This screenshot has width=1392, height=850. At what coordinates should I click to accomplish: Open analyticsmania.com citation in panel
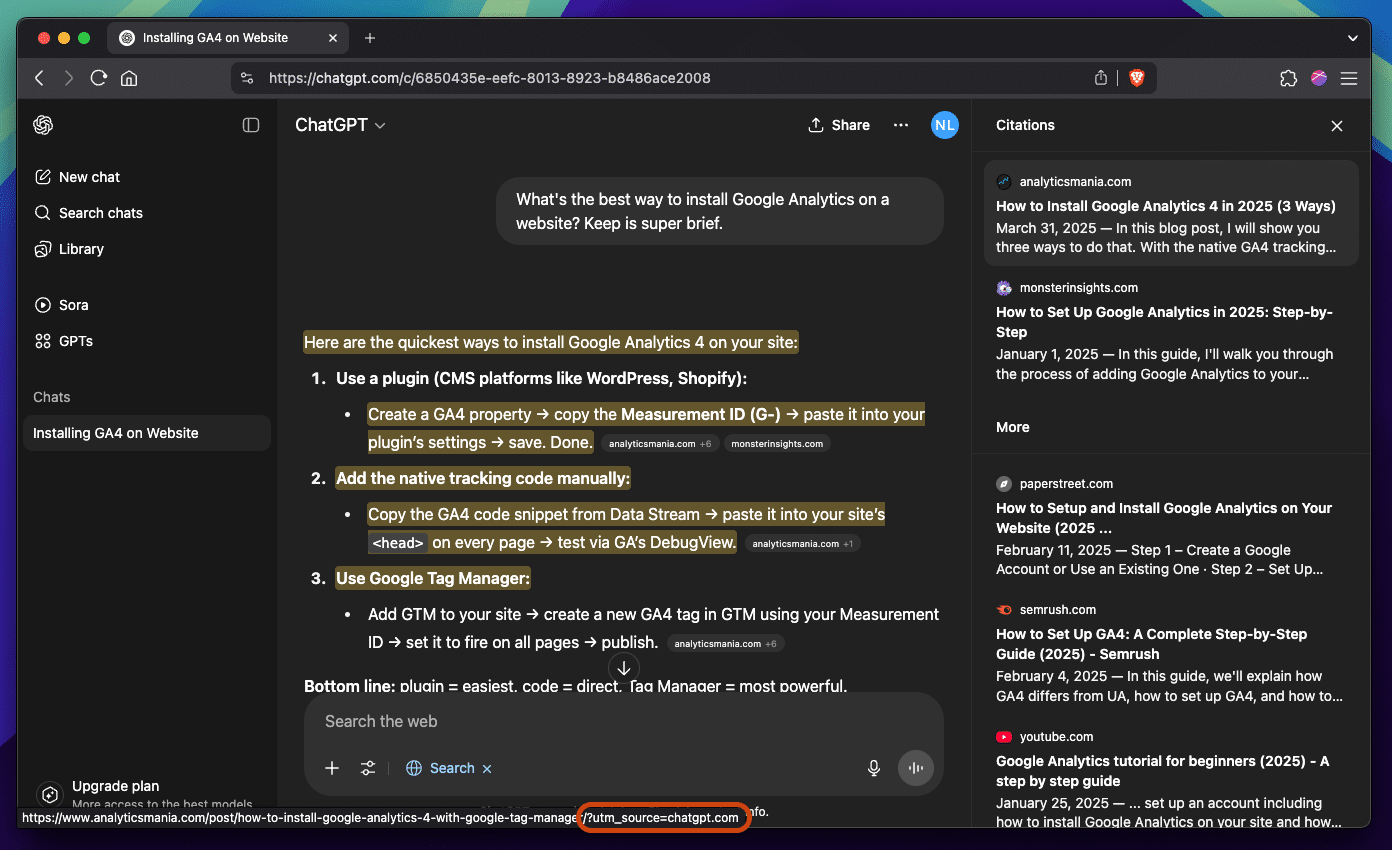click(1171, 213)
